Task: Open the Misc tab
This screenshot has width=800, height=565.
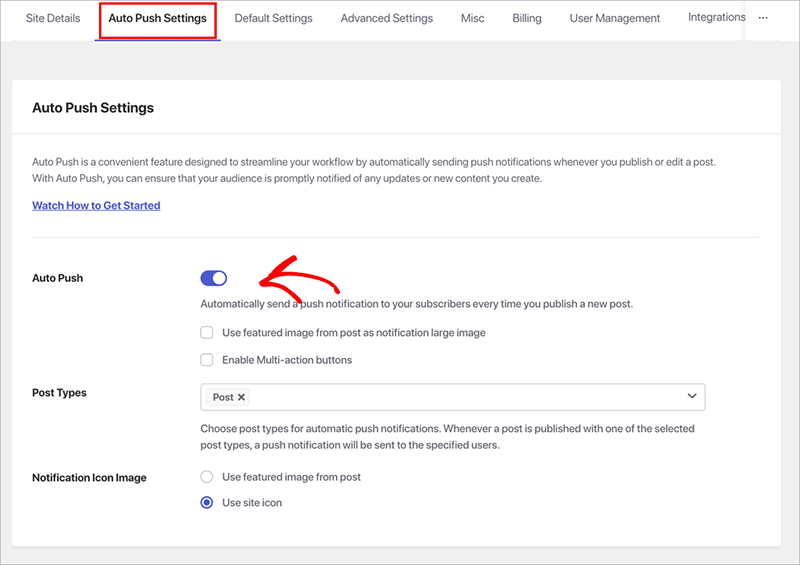Action: tap(472, 18)
